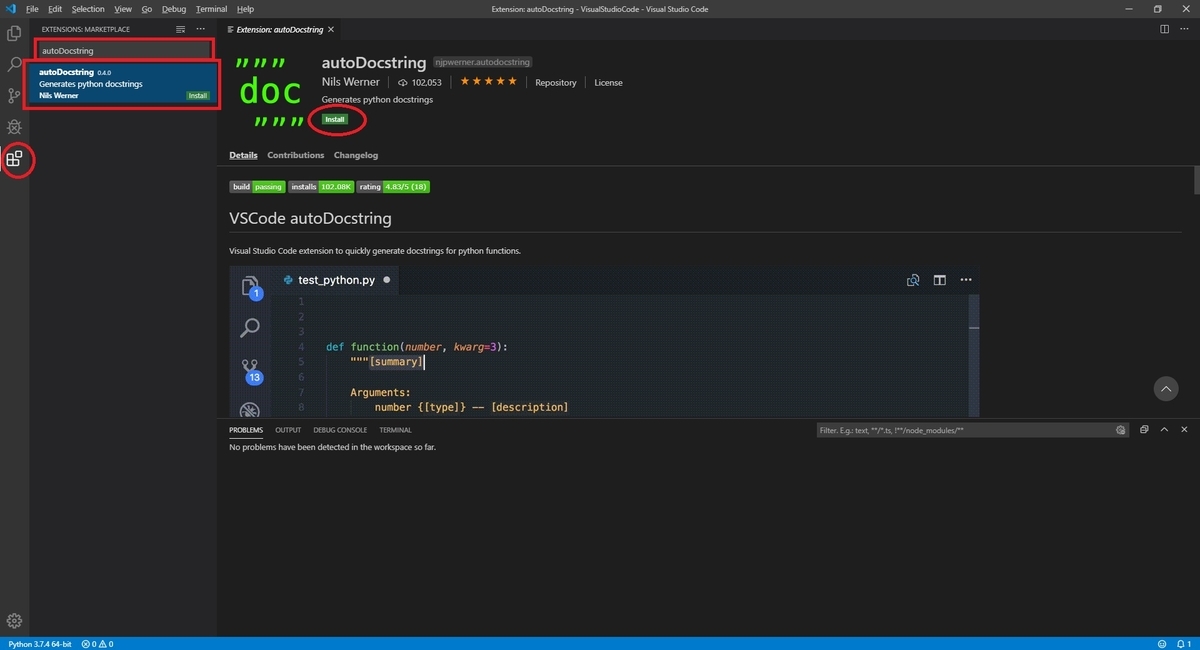This screenshot has height=650, width=1200.
Task: Switch to the Contributions tab
Action: pos(296,155)
